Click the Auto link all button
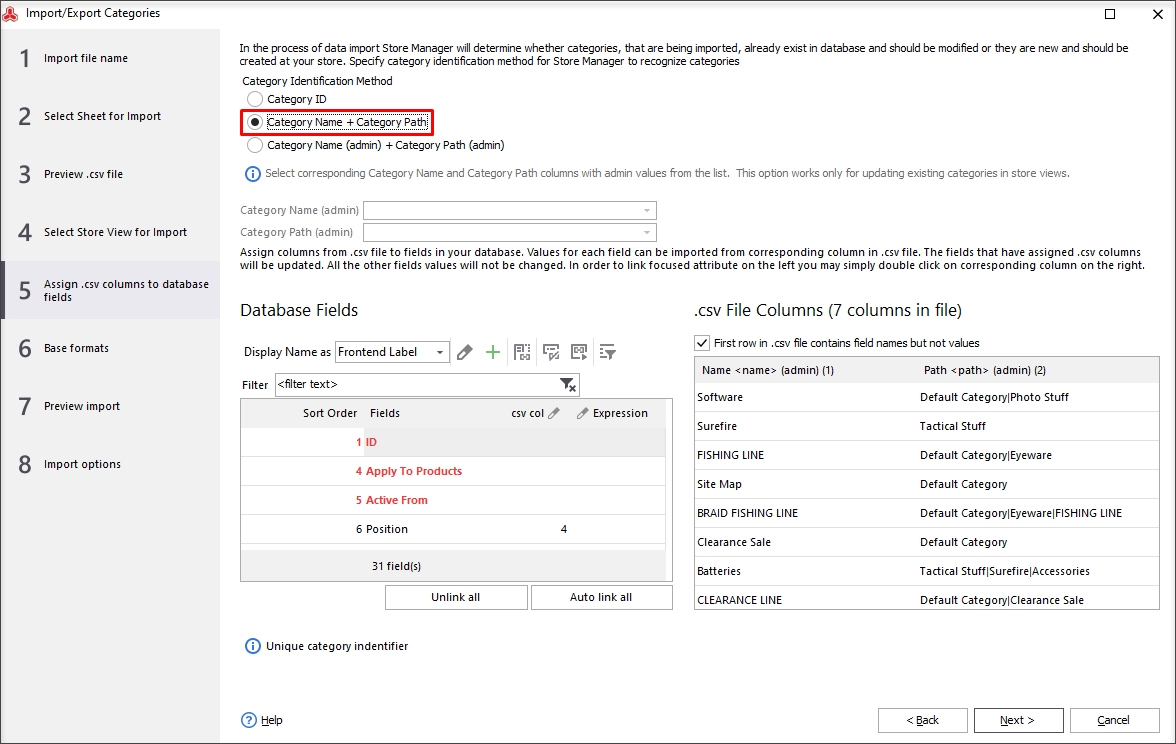 point(602,598)
